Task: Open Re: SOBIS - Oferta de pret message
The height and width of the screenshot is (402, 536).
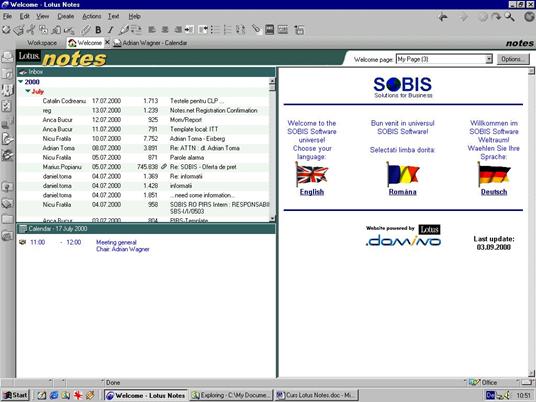Action: pyautogui.click(x=144, y=167)
